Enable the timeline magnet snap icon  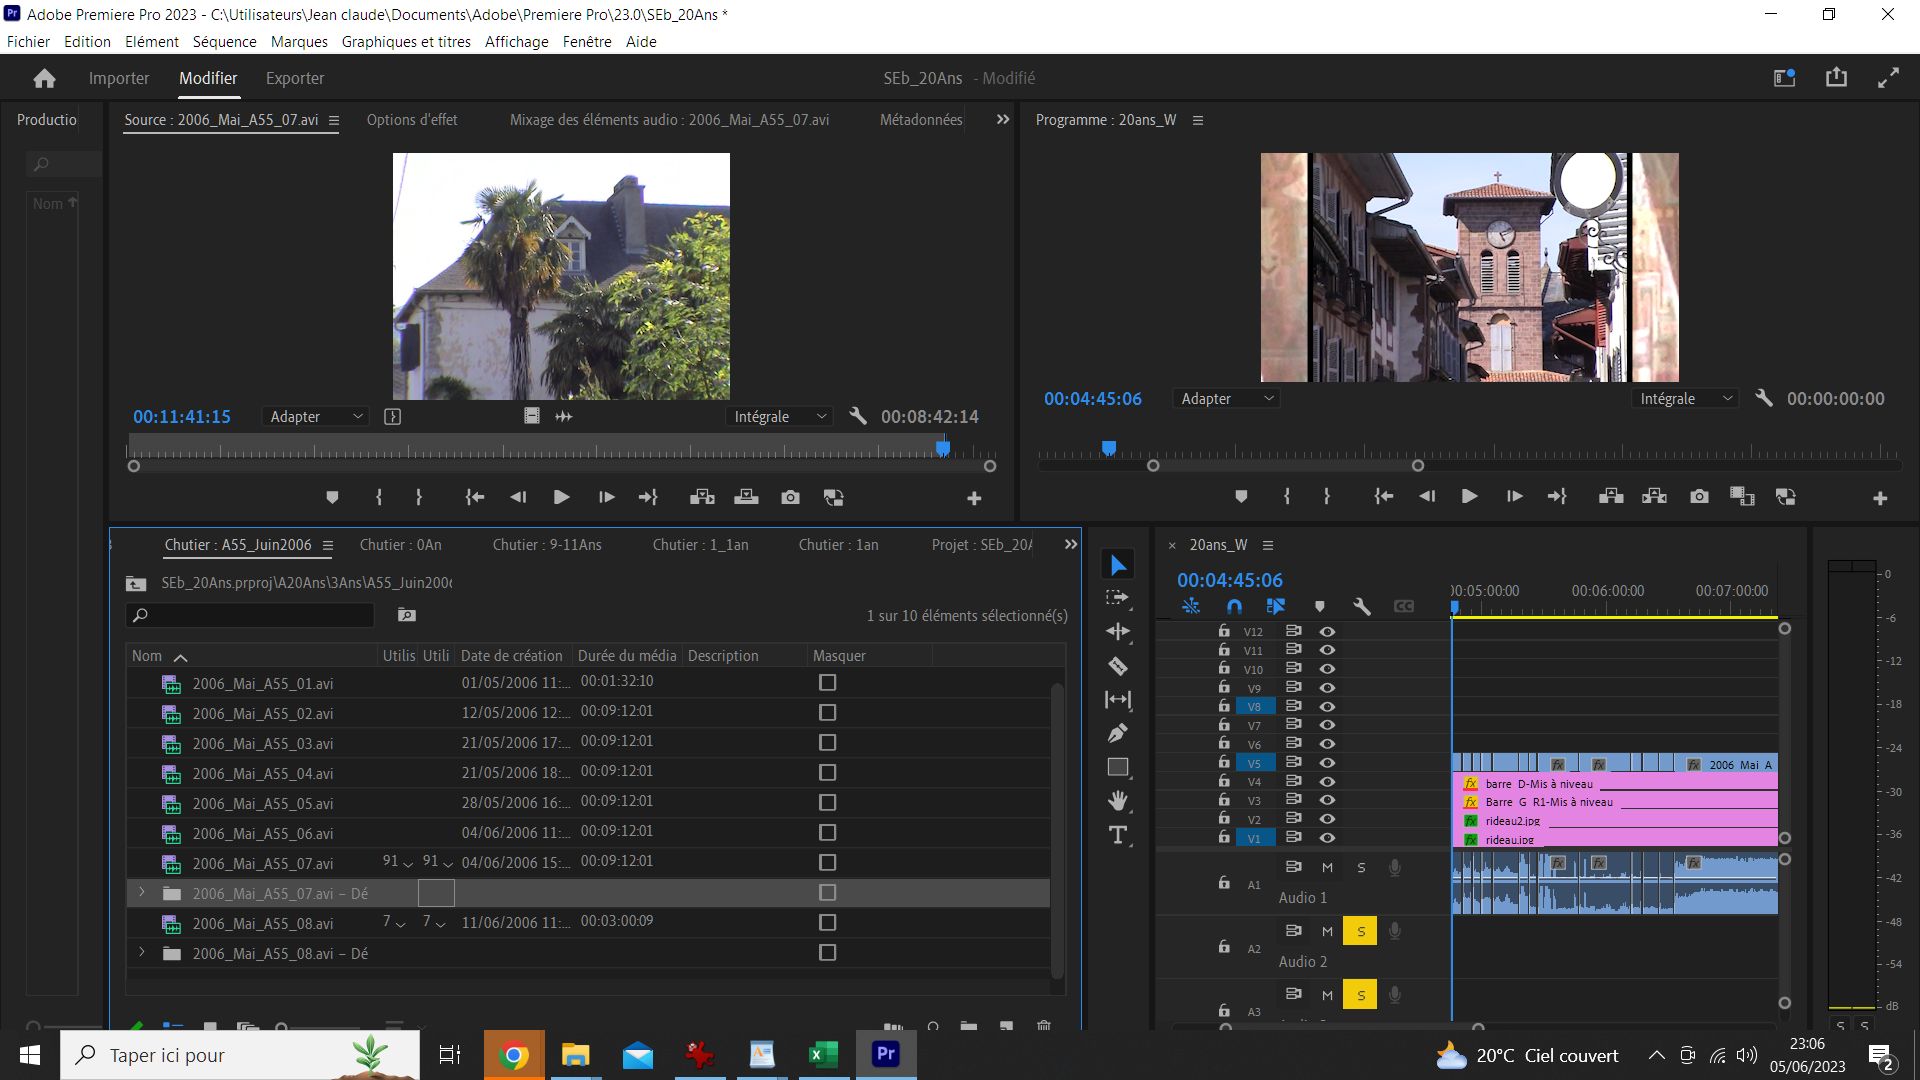[1234, 606]
